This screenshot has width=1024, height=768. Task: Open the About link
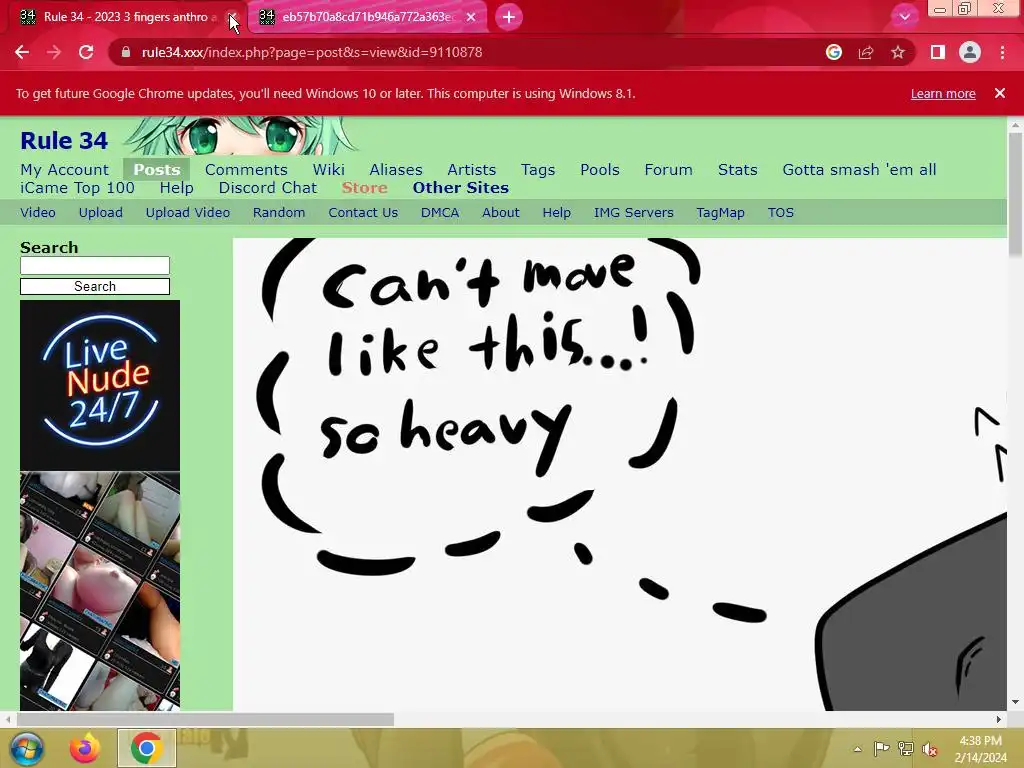pyautogui.click(x=501, y=213)
